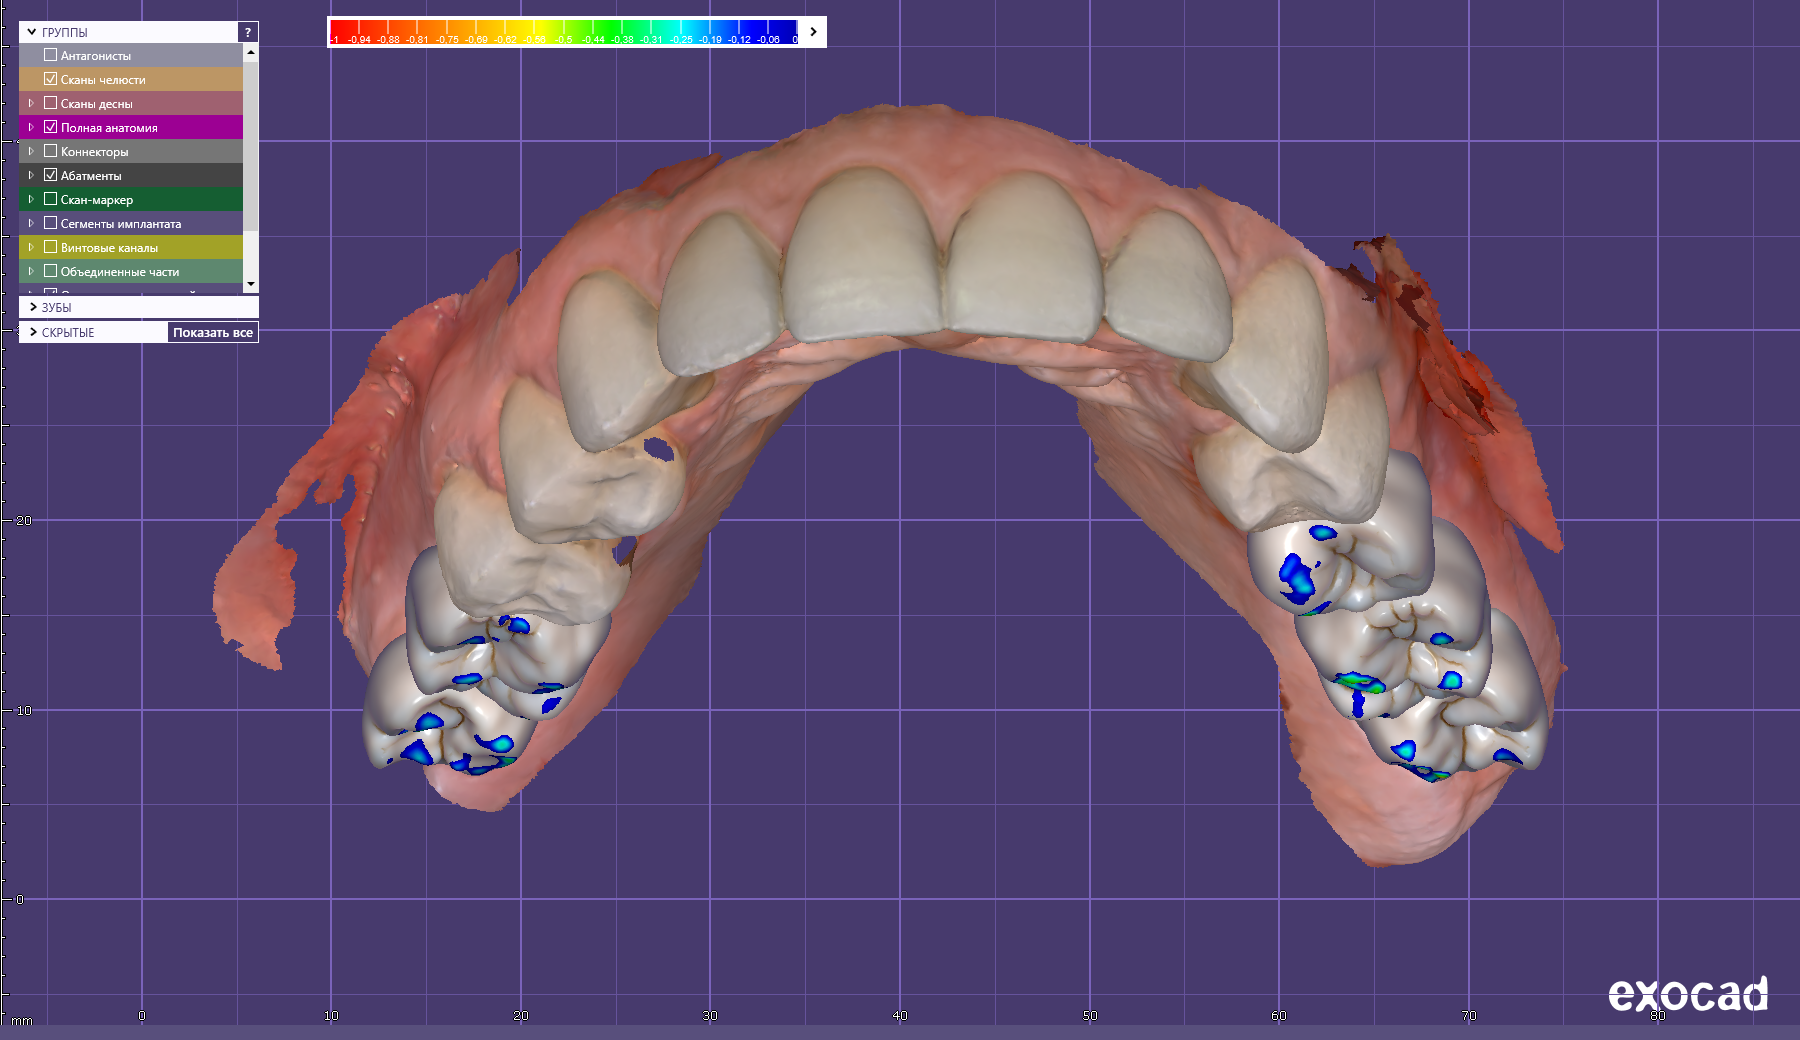Enable the Скан-маркер checkbox
The width and height of the screenshot is (1800, 1040).
(50, 199)
